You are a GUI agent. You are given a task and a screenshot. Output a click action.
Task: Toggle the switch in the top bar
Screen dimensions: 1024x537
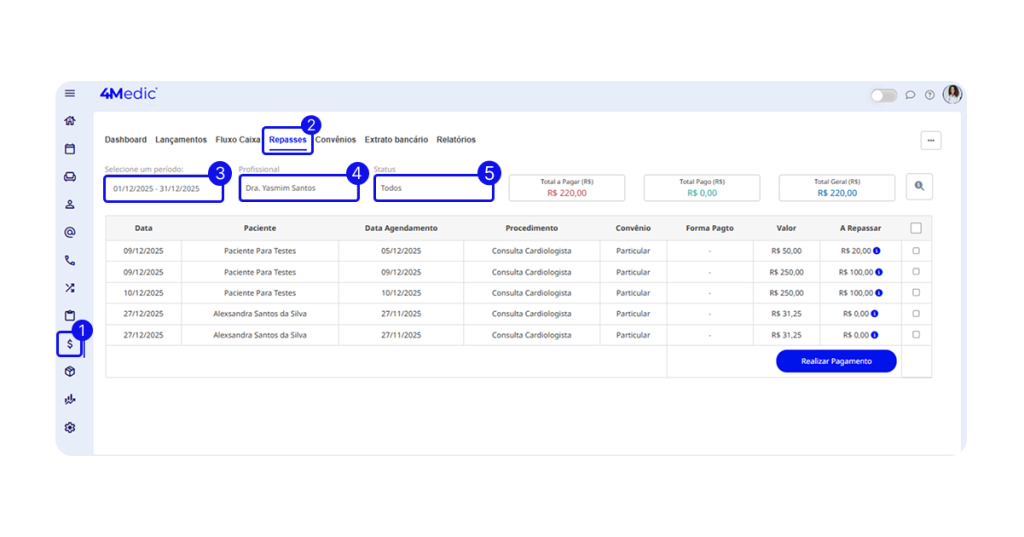pos(883,95)
